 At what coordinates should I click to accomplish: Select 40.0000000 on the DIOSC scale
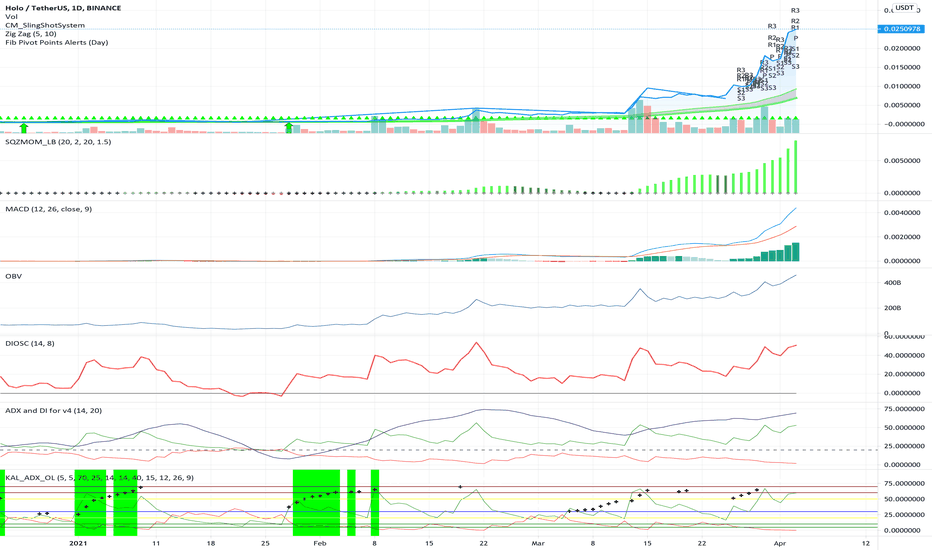pos(904,356)
